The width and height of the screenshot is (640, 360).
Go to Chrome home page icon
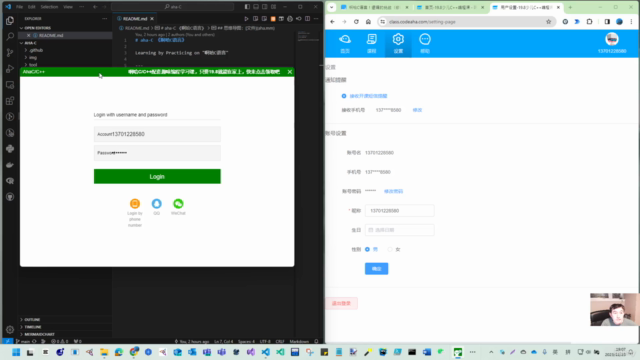[368, 22]
